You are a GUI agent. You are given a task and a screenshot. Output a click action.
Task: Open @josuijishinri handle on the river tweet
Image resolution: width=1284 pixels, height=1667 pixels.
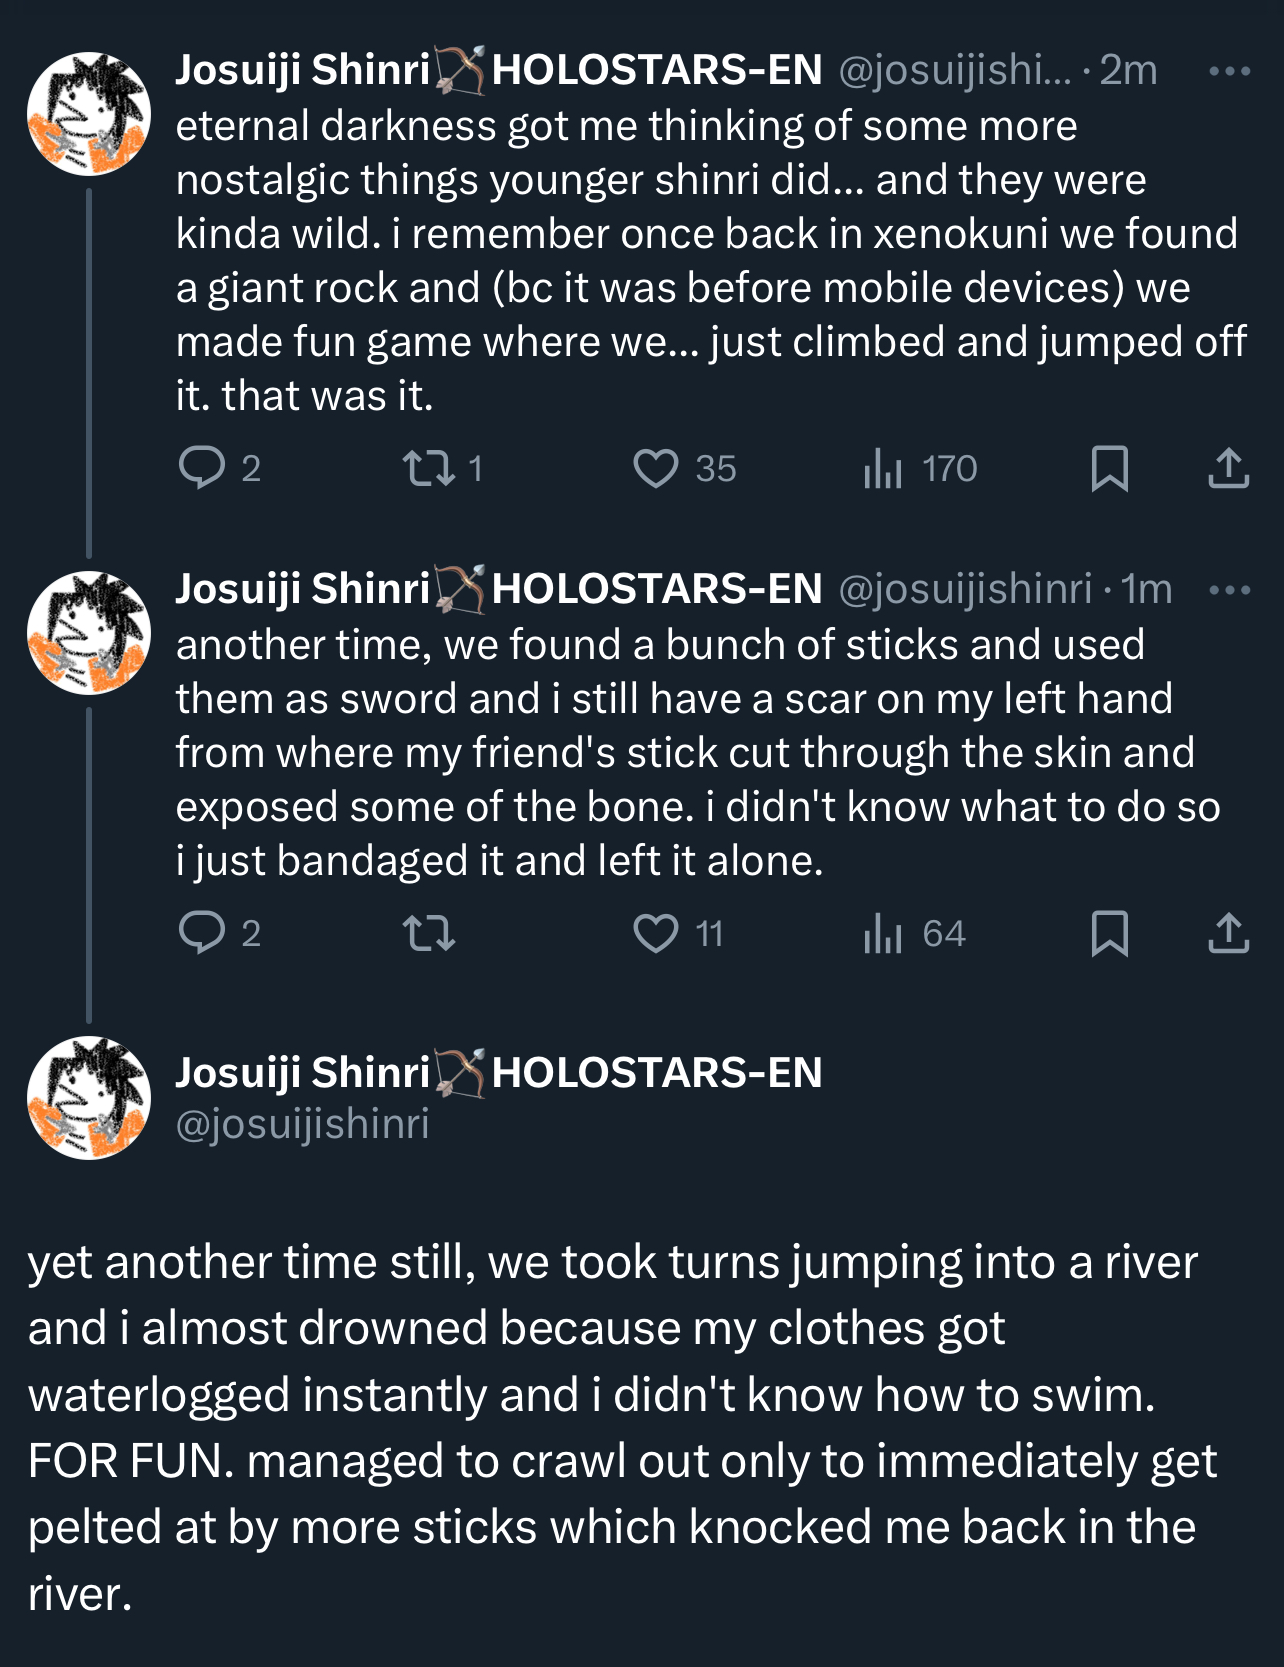[302, 1124]
